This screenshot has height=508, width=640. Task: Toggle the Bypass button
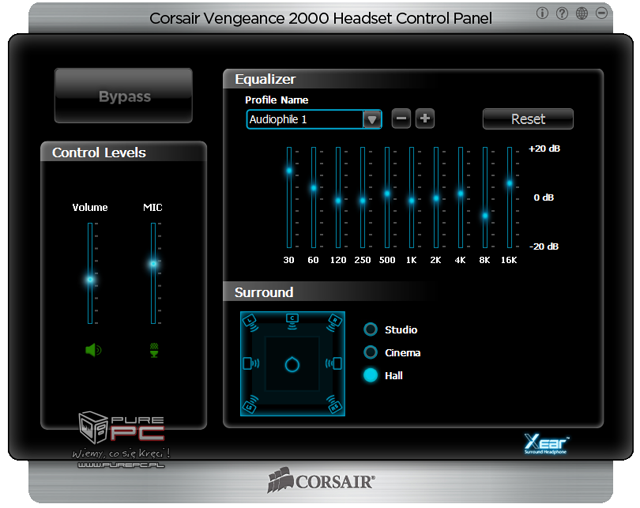click(x=124, y=96)
